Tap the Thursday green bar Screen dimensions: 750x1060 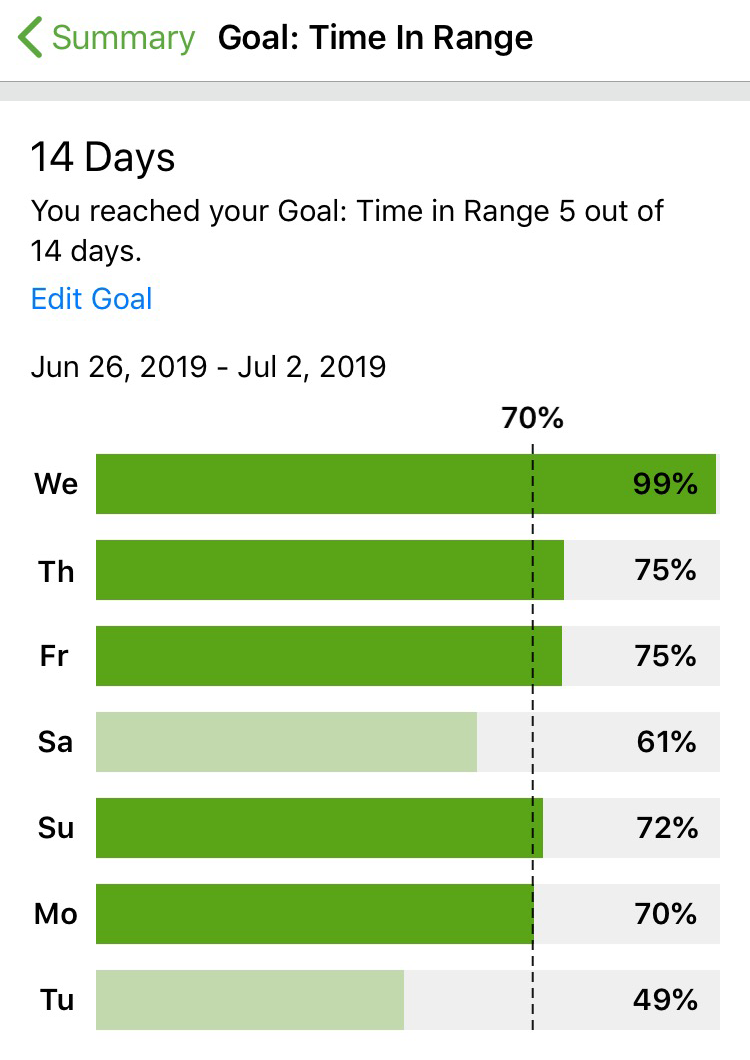[330, 570]
